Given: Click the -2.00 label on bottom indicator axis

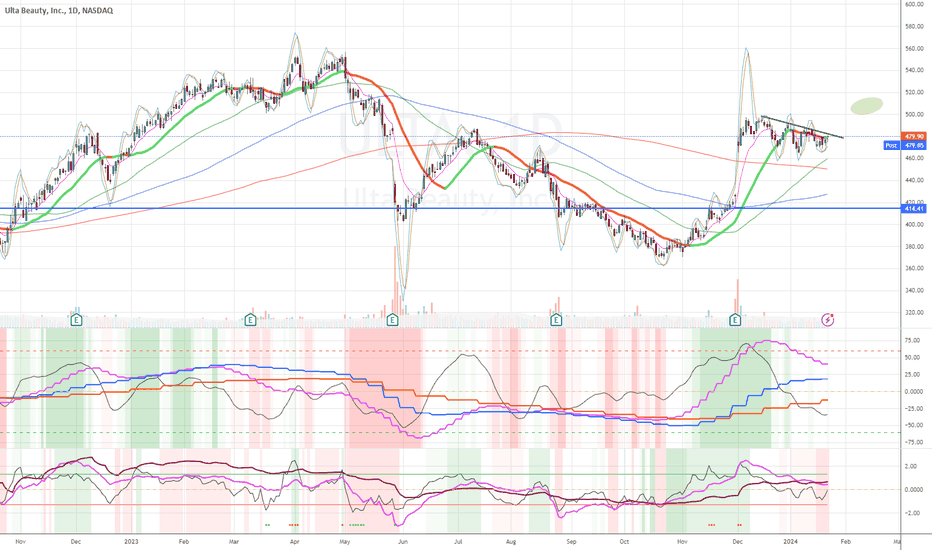Looking at the screenshot, I should coord(910,513).
